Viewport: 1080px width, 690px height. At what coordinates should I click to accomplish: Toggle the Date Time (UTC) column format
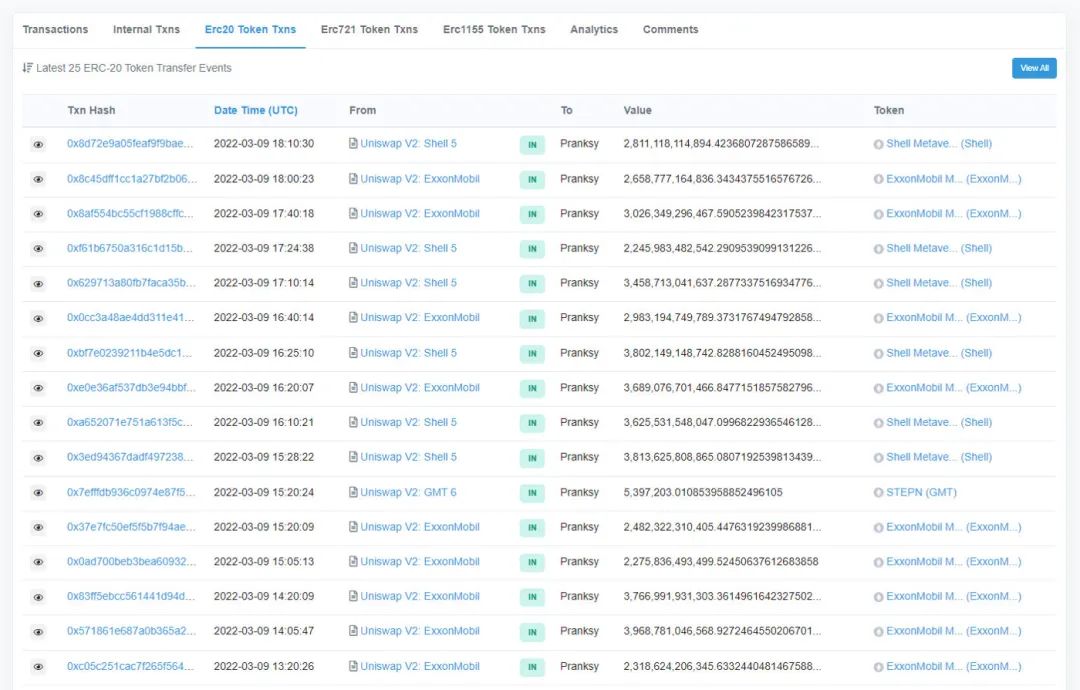click(255, 110)
